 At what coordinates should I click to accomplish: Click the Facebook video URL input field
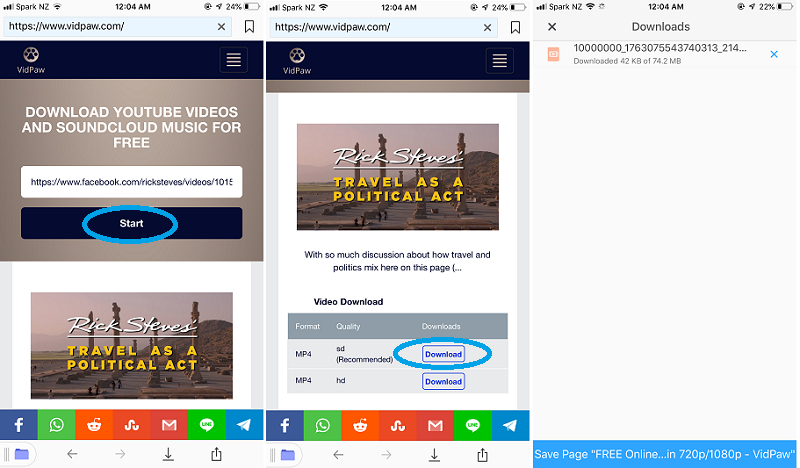click(132, 182)
